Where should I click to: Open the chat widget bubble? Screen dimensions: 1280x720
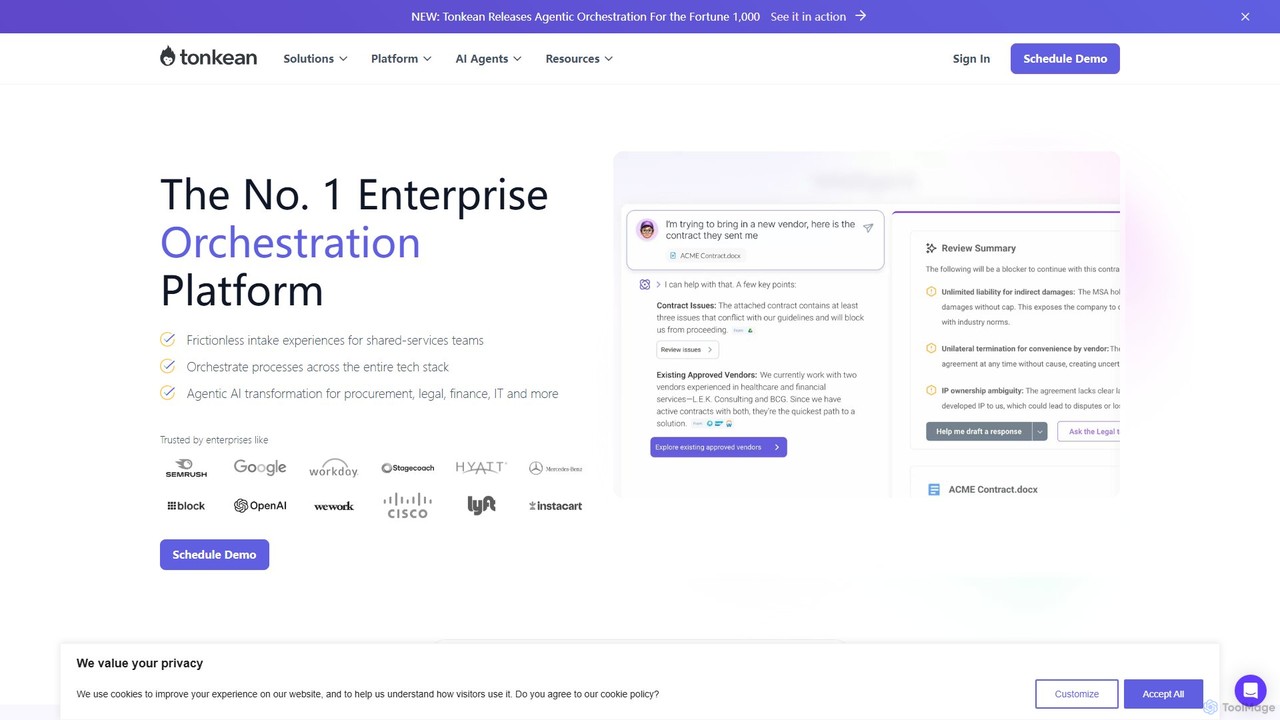tap(1250, 690)
